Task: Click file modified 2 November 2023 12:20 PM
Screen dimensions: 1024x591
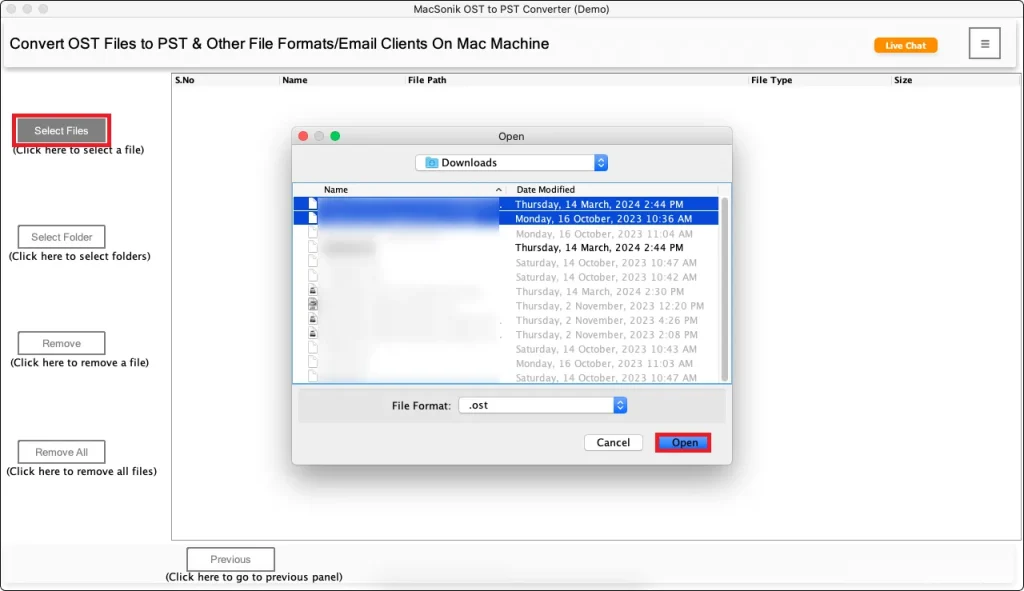Action: coord(609,306)
